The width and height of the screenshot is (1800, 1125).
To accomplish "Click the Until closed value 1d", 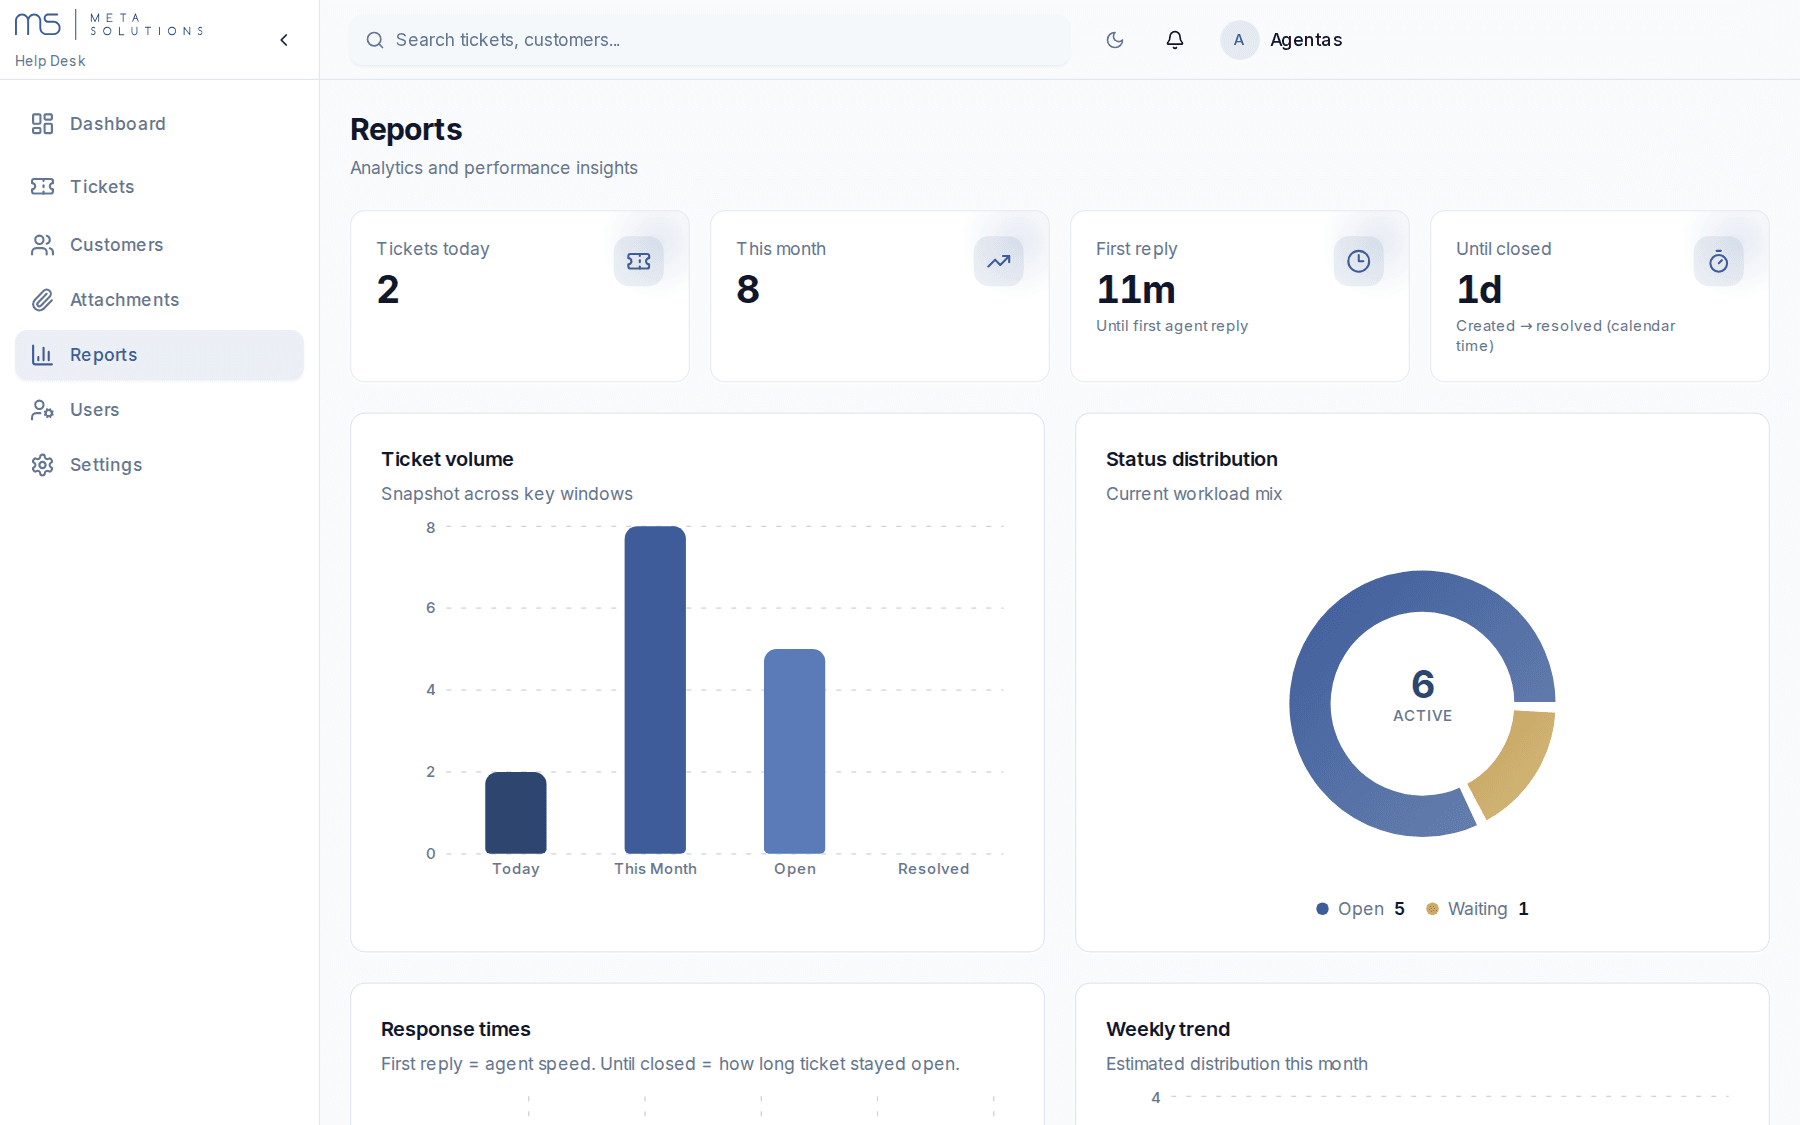I will click(x=1479, y=290).
